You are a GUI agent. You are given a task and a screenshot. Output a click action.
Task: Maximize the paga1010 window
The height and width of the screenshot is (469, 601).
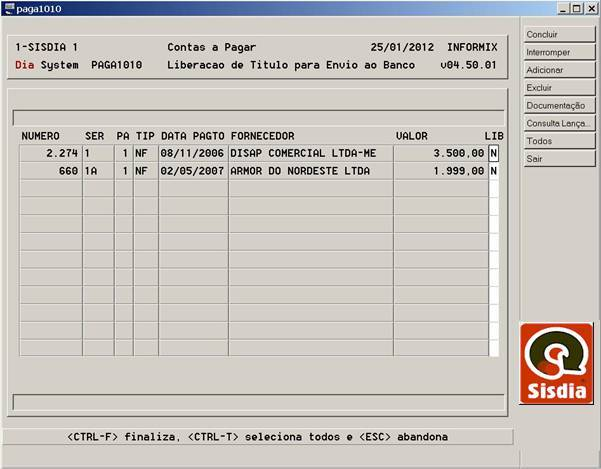point(576,8)
